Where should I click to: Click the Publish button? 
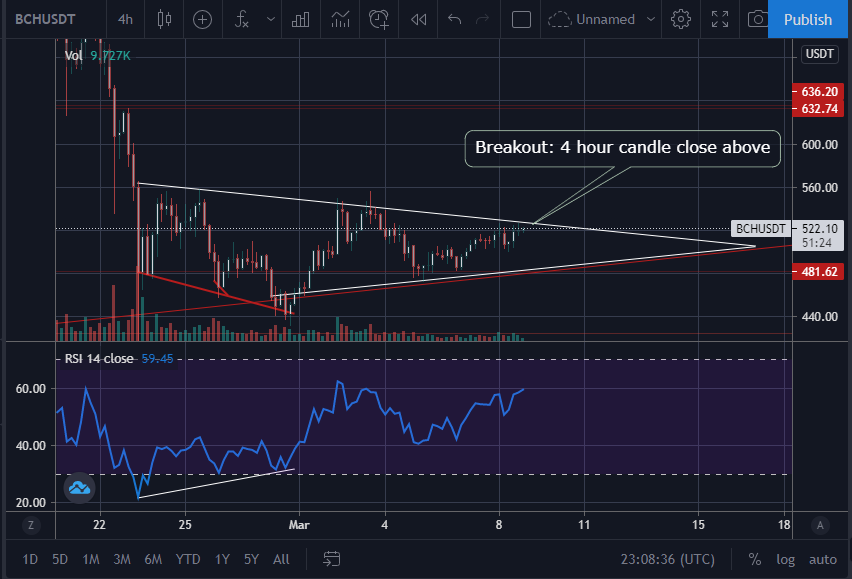pos(807,20)
